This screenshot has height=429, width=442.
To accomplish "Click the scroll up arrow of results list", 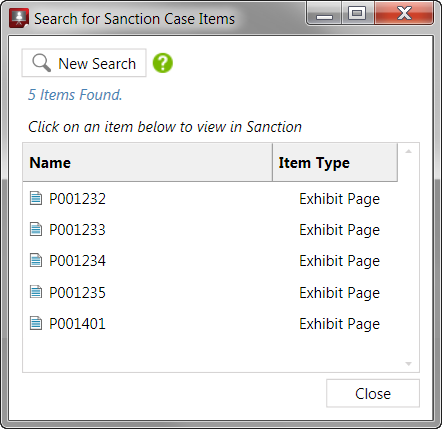I will pos(409,152).
